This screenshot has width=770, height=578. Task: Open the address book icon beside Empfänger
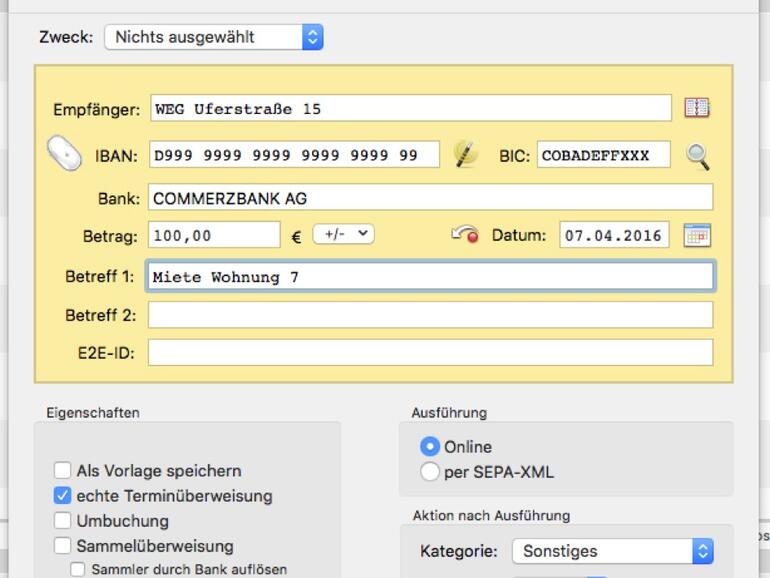coord(697,108)
